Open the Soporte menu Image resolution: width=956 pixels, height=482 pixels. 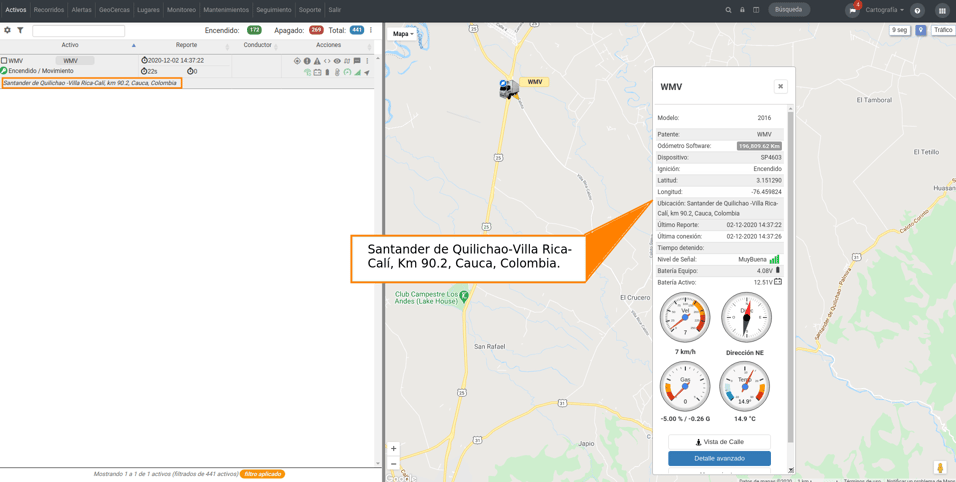point(310,10)
